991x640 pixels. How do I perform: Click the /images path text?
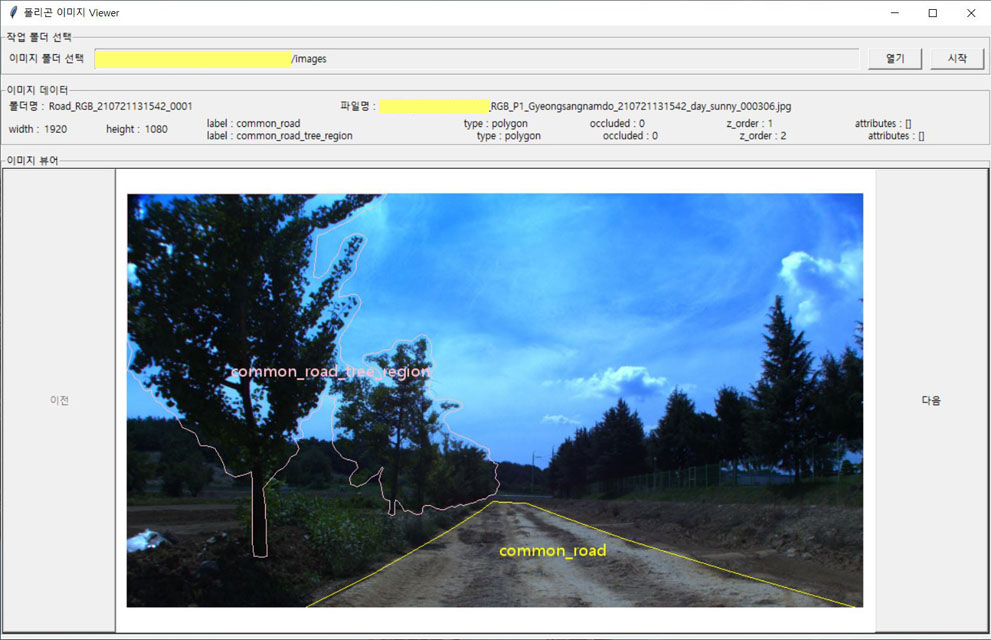pos(309,58)
